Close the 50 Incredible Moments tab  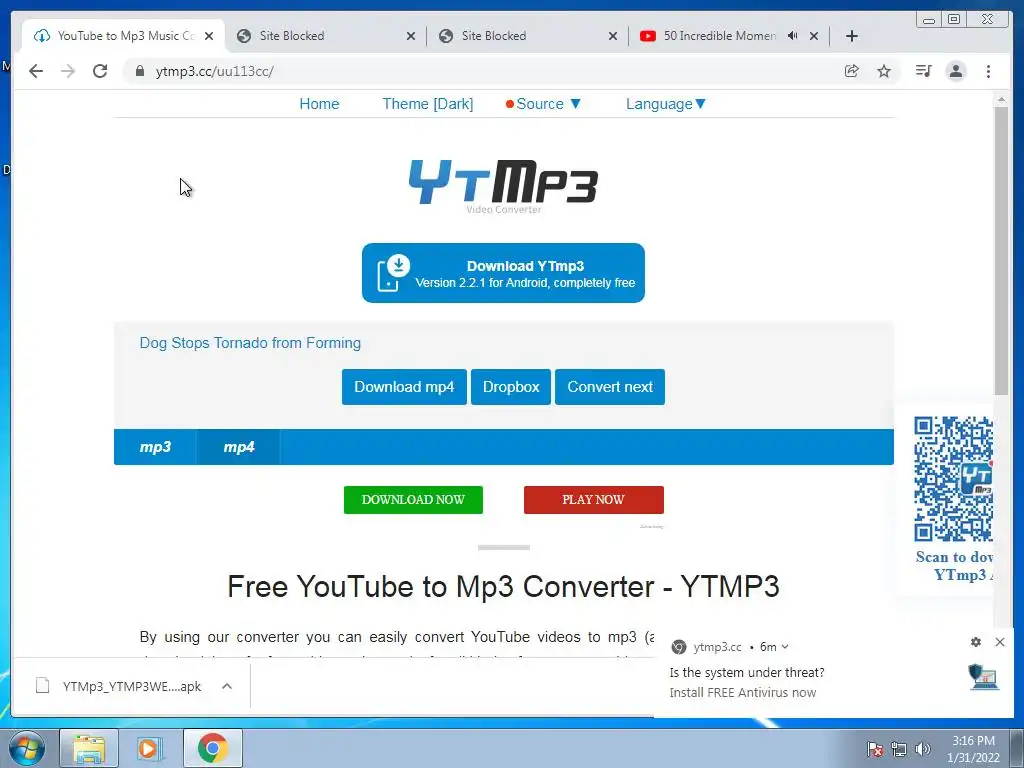pos(814,36)
